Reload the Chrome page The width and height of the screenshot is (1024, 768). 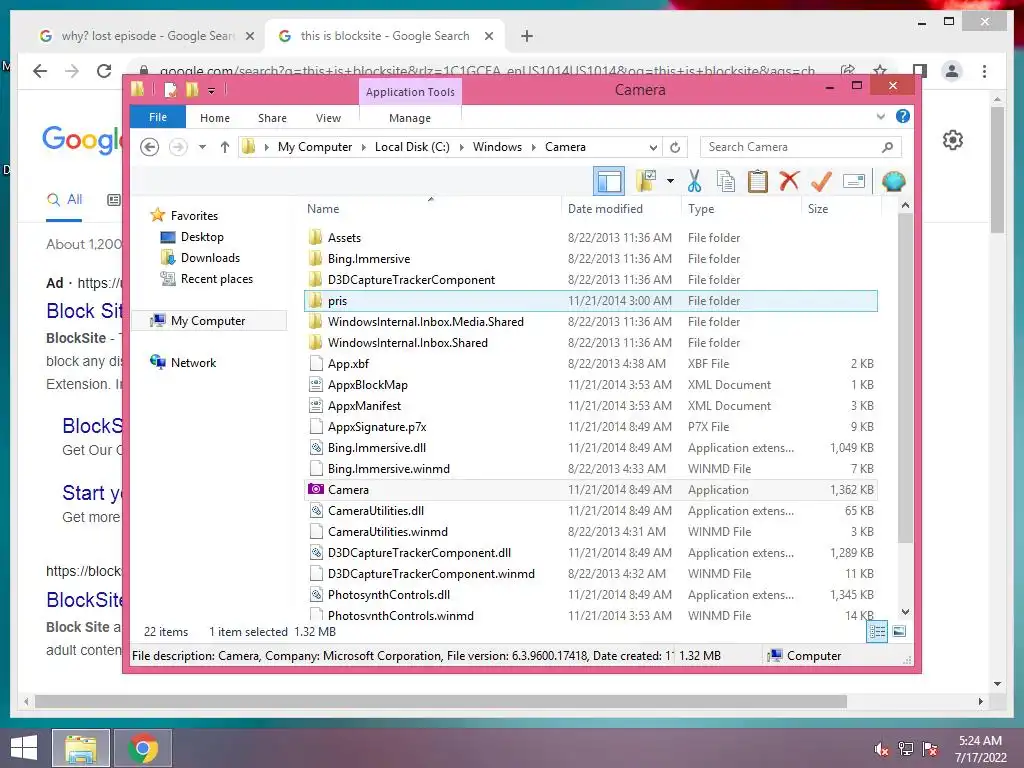click(104, 71)
